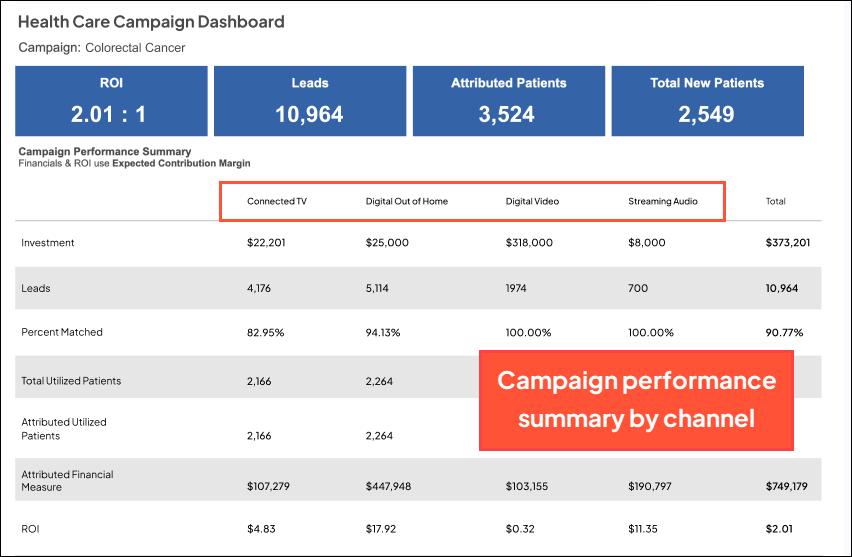The width and height of the screenshot is (852, 557).
Task: Click the Percent Matched row label
Action: [62, 332]
